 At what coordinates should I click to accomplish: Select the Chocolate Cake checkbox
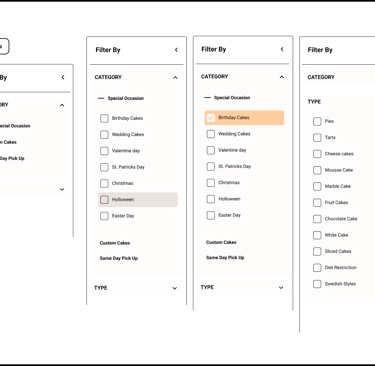[317, 219]
